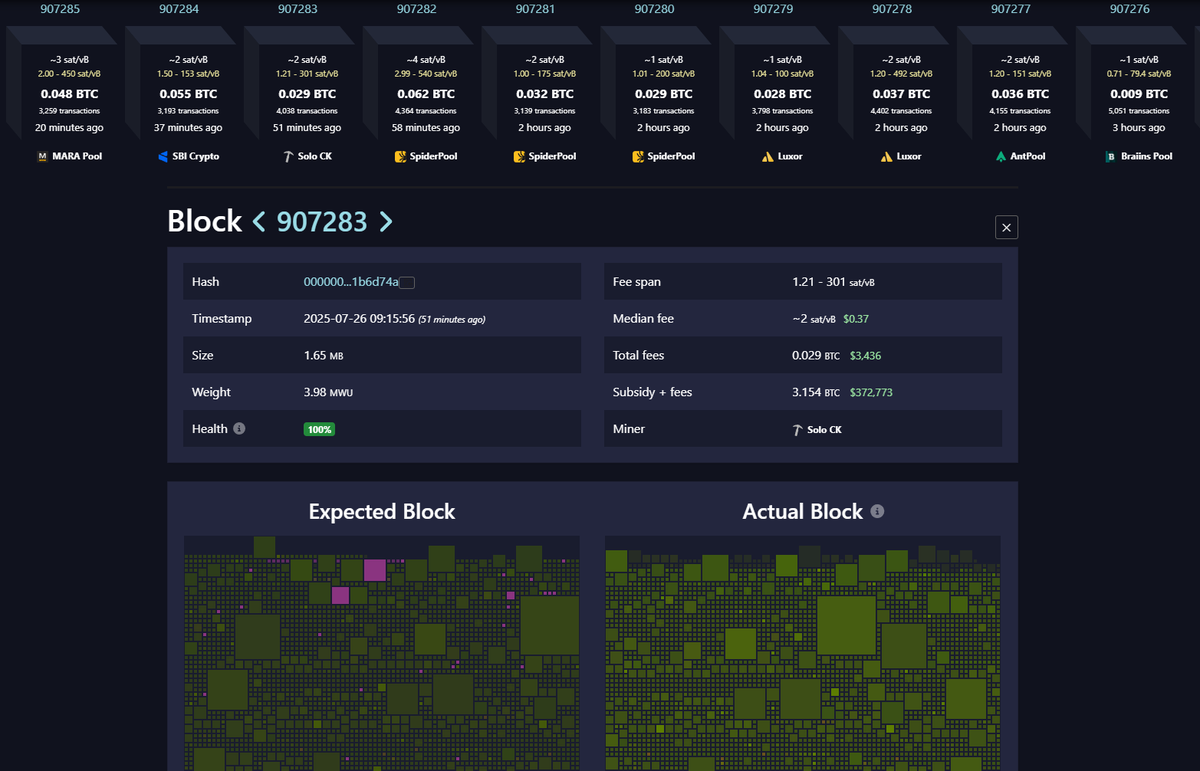This screenshot has width=1200, height=771.
Task: Go to previous block using left chevron
Action: pos(259,222)
